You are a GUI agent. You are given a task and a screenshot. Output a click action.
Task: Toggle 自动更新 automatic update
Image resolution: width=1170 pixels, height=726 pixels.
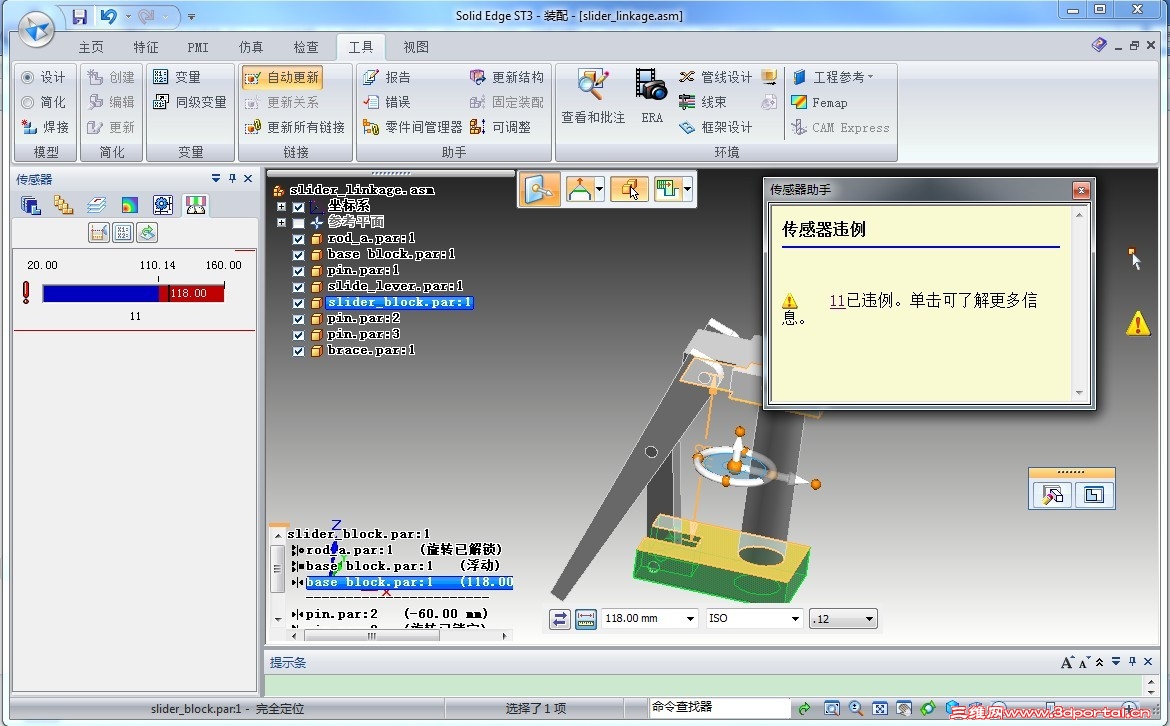[x=282, y=77]
